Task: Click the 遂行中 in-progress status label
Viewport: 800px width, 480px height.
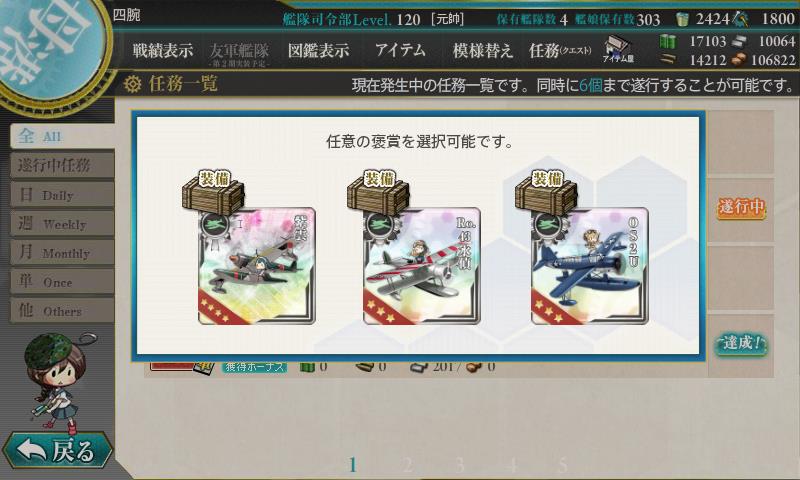Action: pos(741,207)
